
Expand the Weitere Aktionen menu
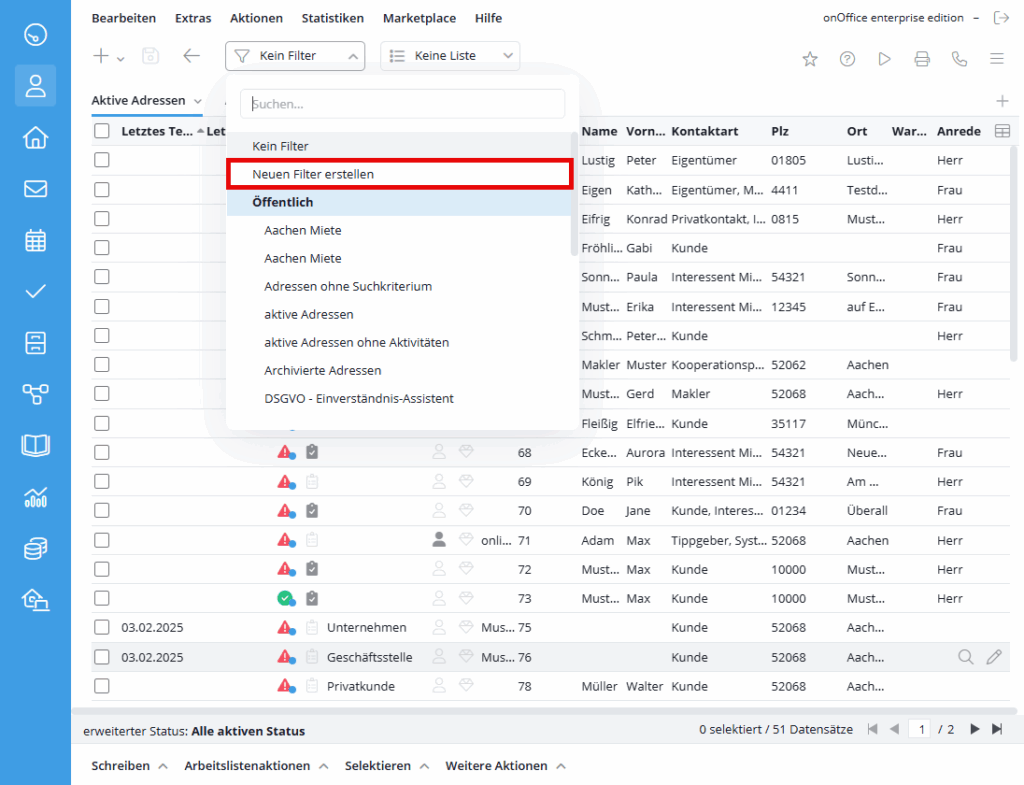click(505, 766)
